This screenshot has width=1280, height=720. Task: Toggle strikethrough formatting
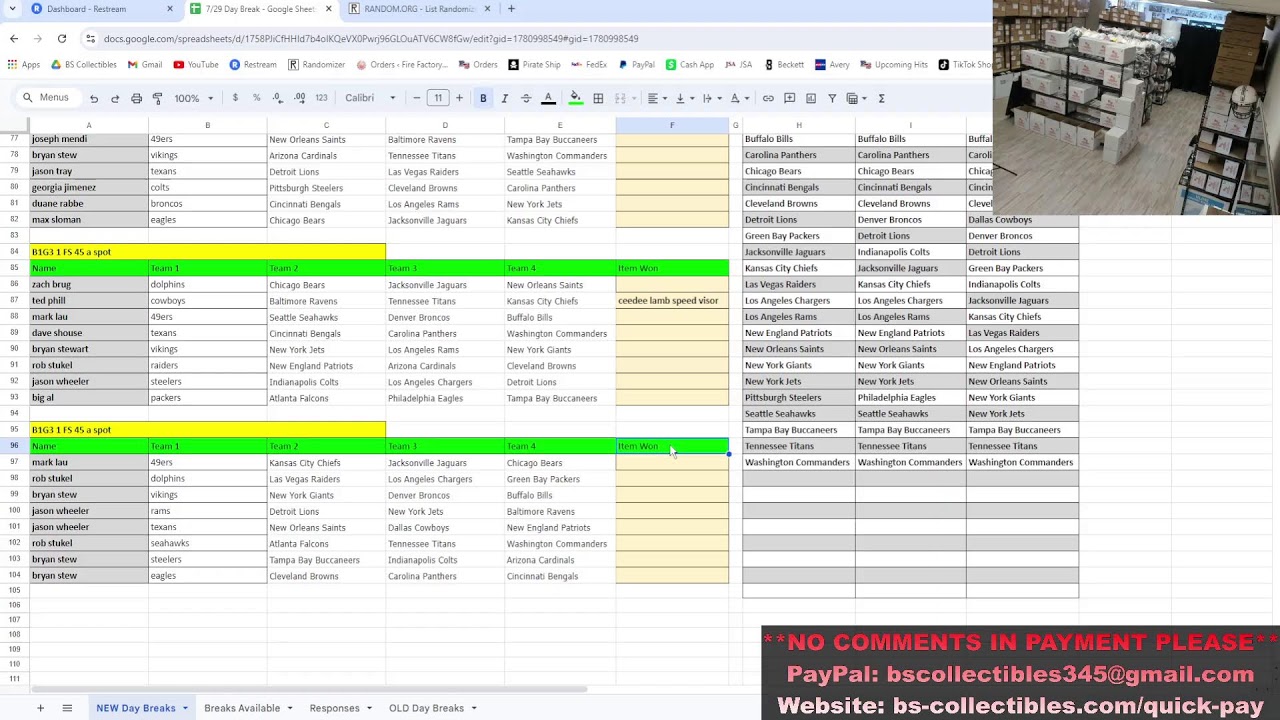pos(526,98)
